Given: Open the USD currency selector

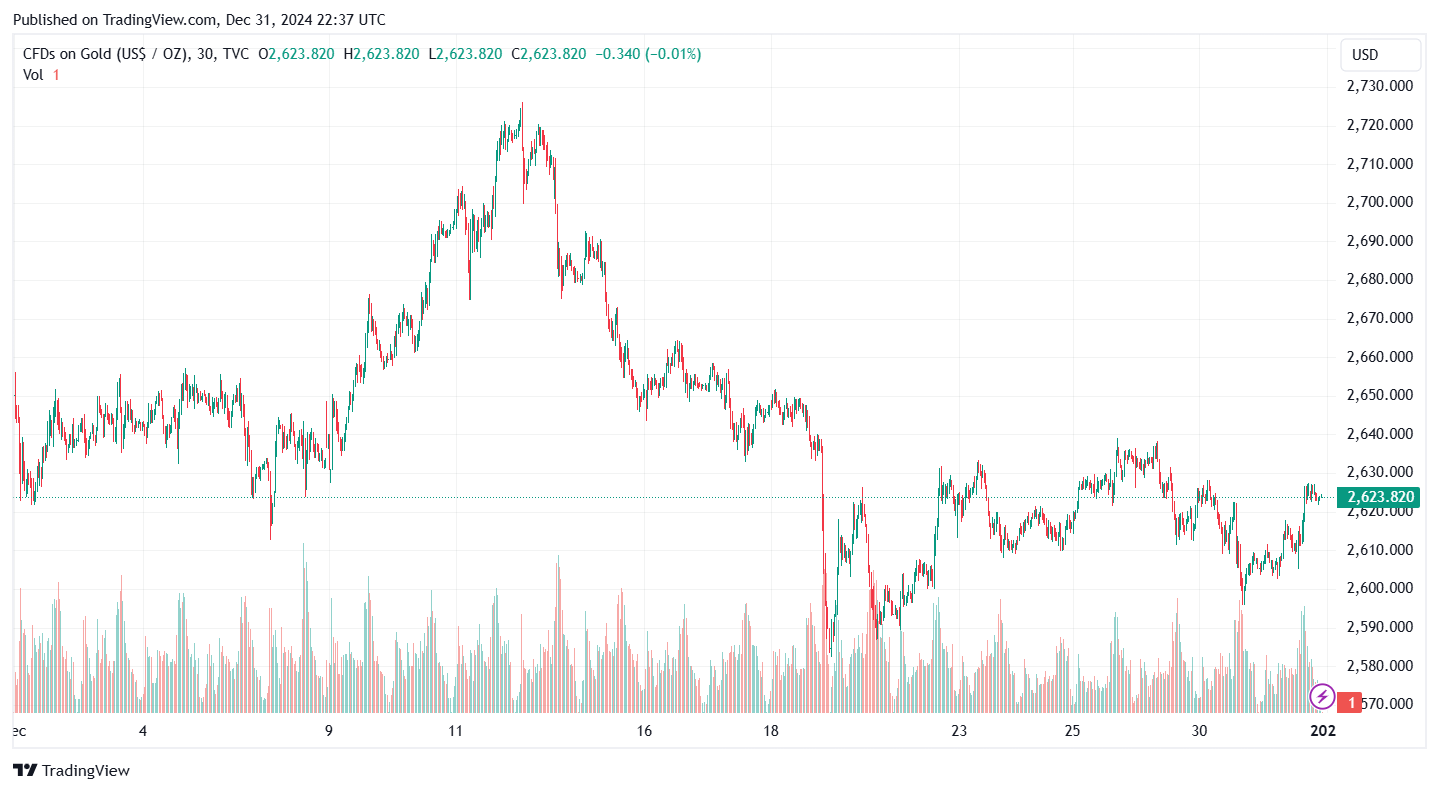Looking at the screenshot, I should point(1380,55).
